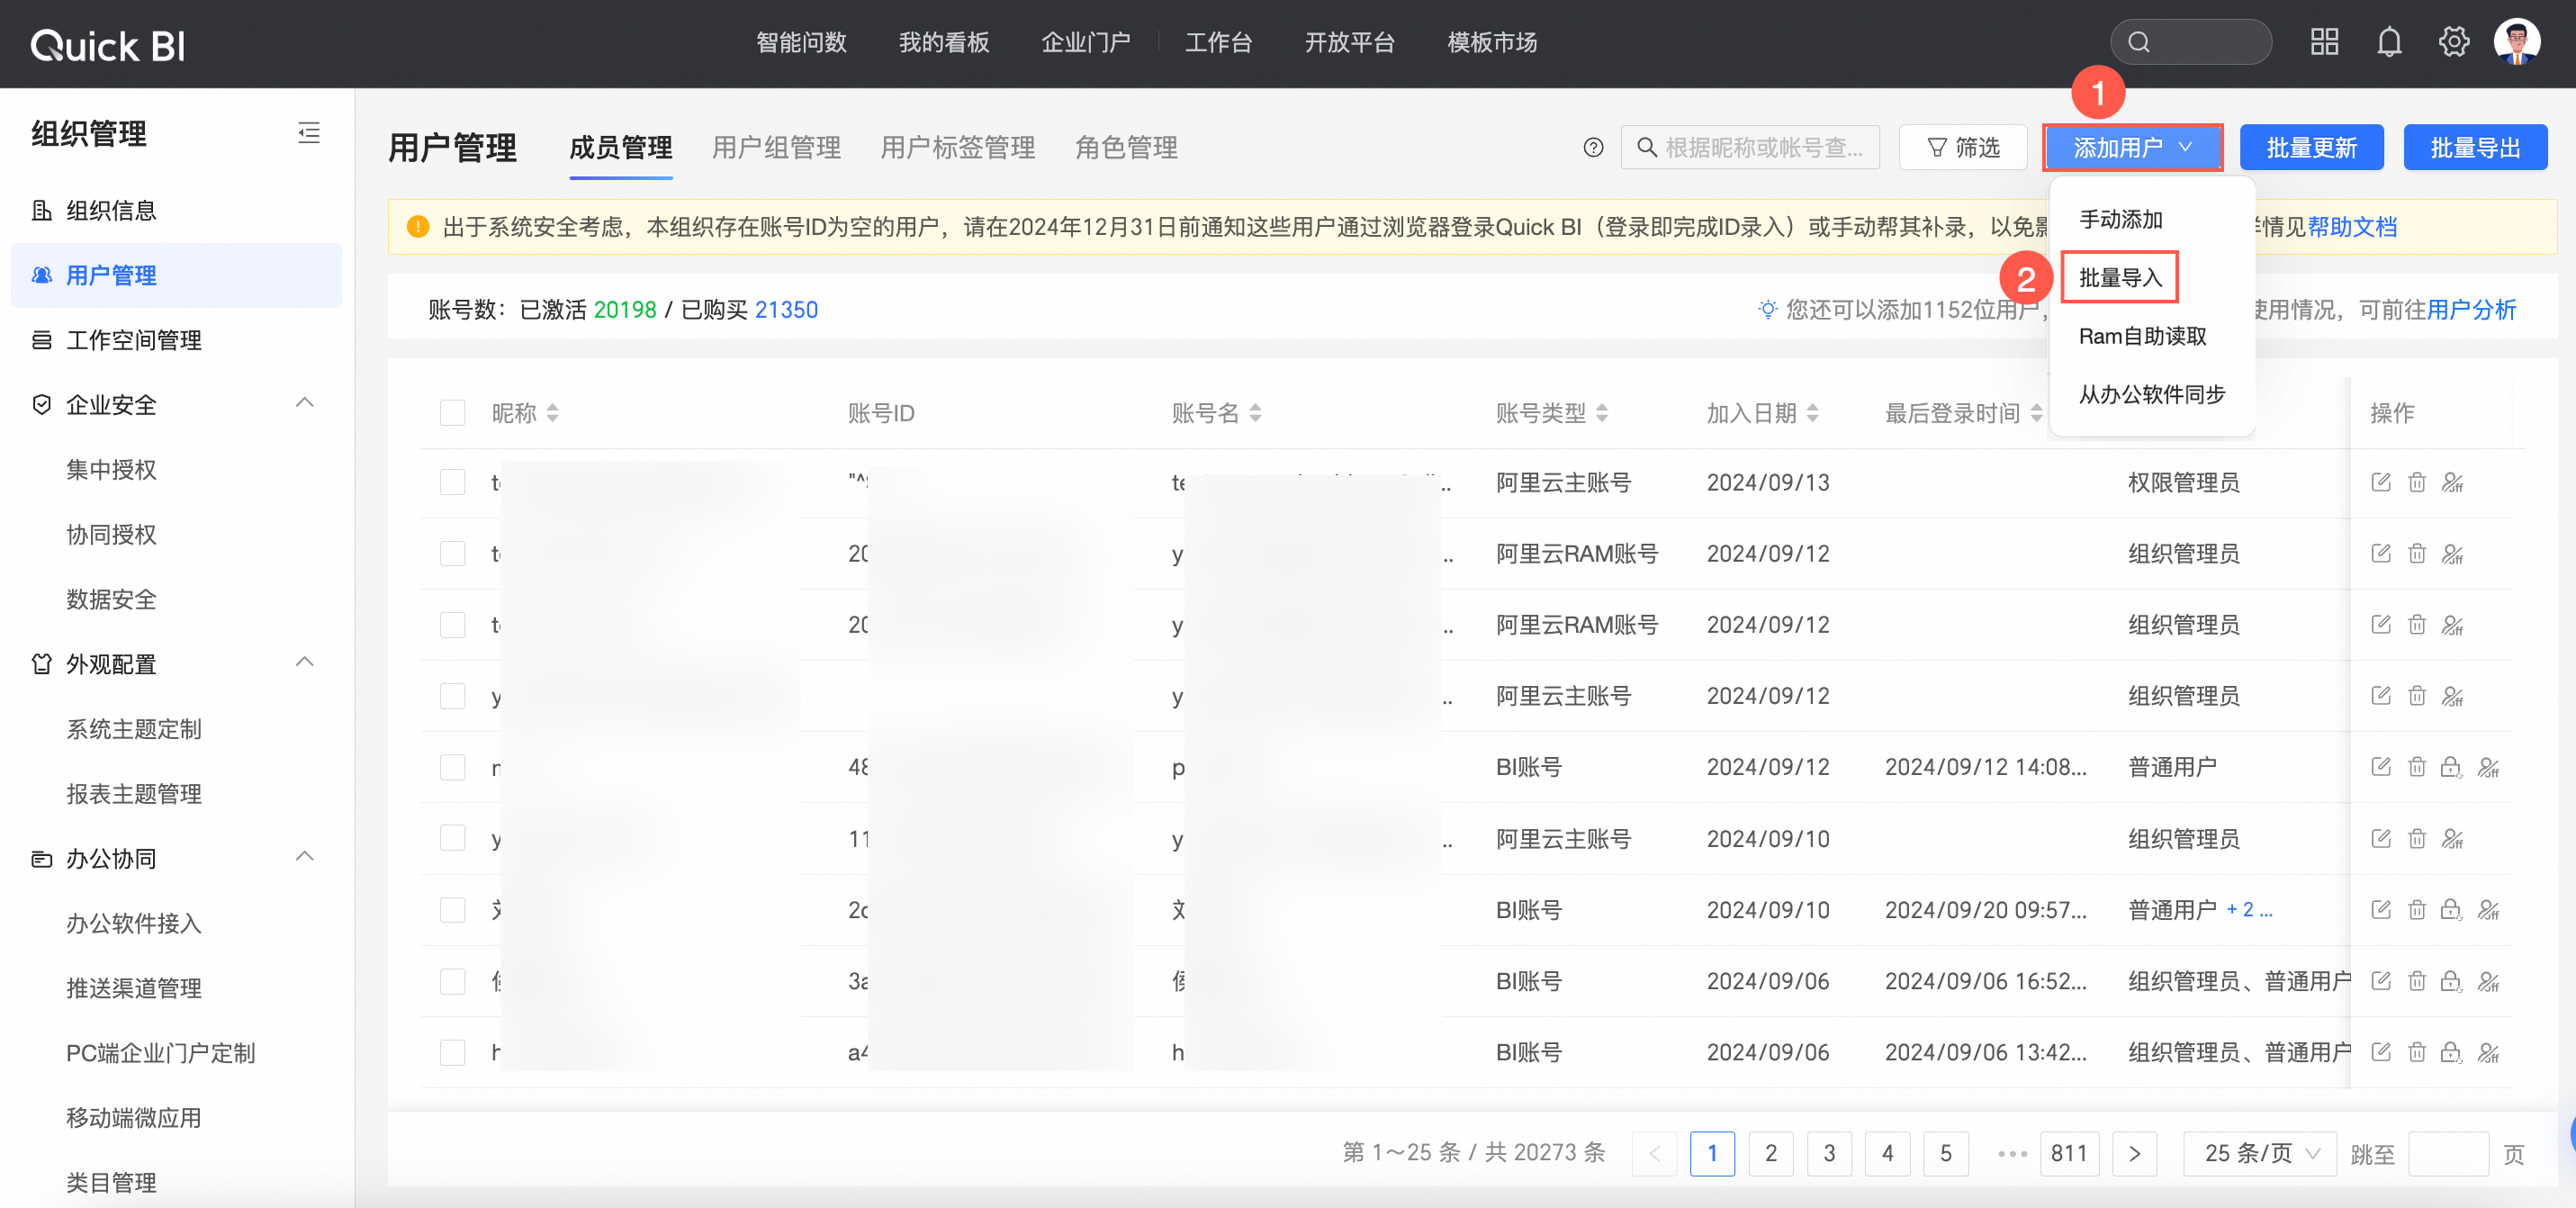Screen dimensions: 2576x1208
Task: Switch to the 用户组管理 tab
Action: pos(776,148)
